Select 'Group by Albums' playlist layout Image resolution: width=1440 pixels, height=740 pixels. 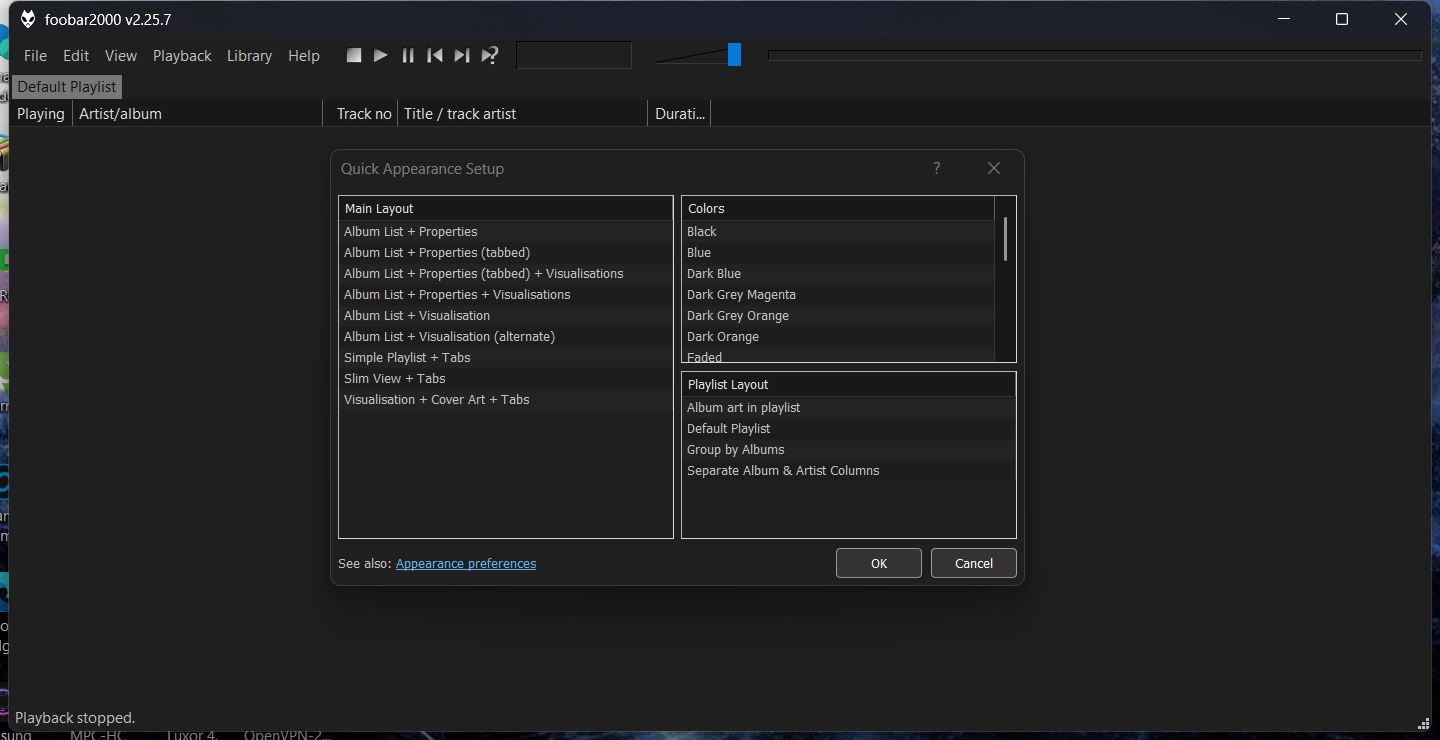849,450
